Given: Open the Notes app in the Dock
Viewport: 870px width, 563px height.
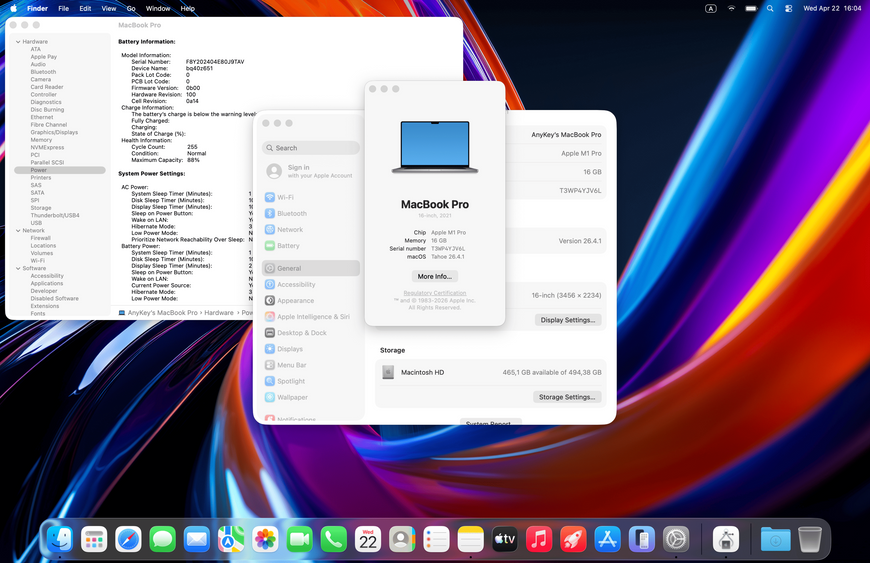Looking at the screenshot, I should tap(471, 539).
